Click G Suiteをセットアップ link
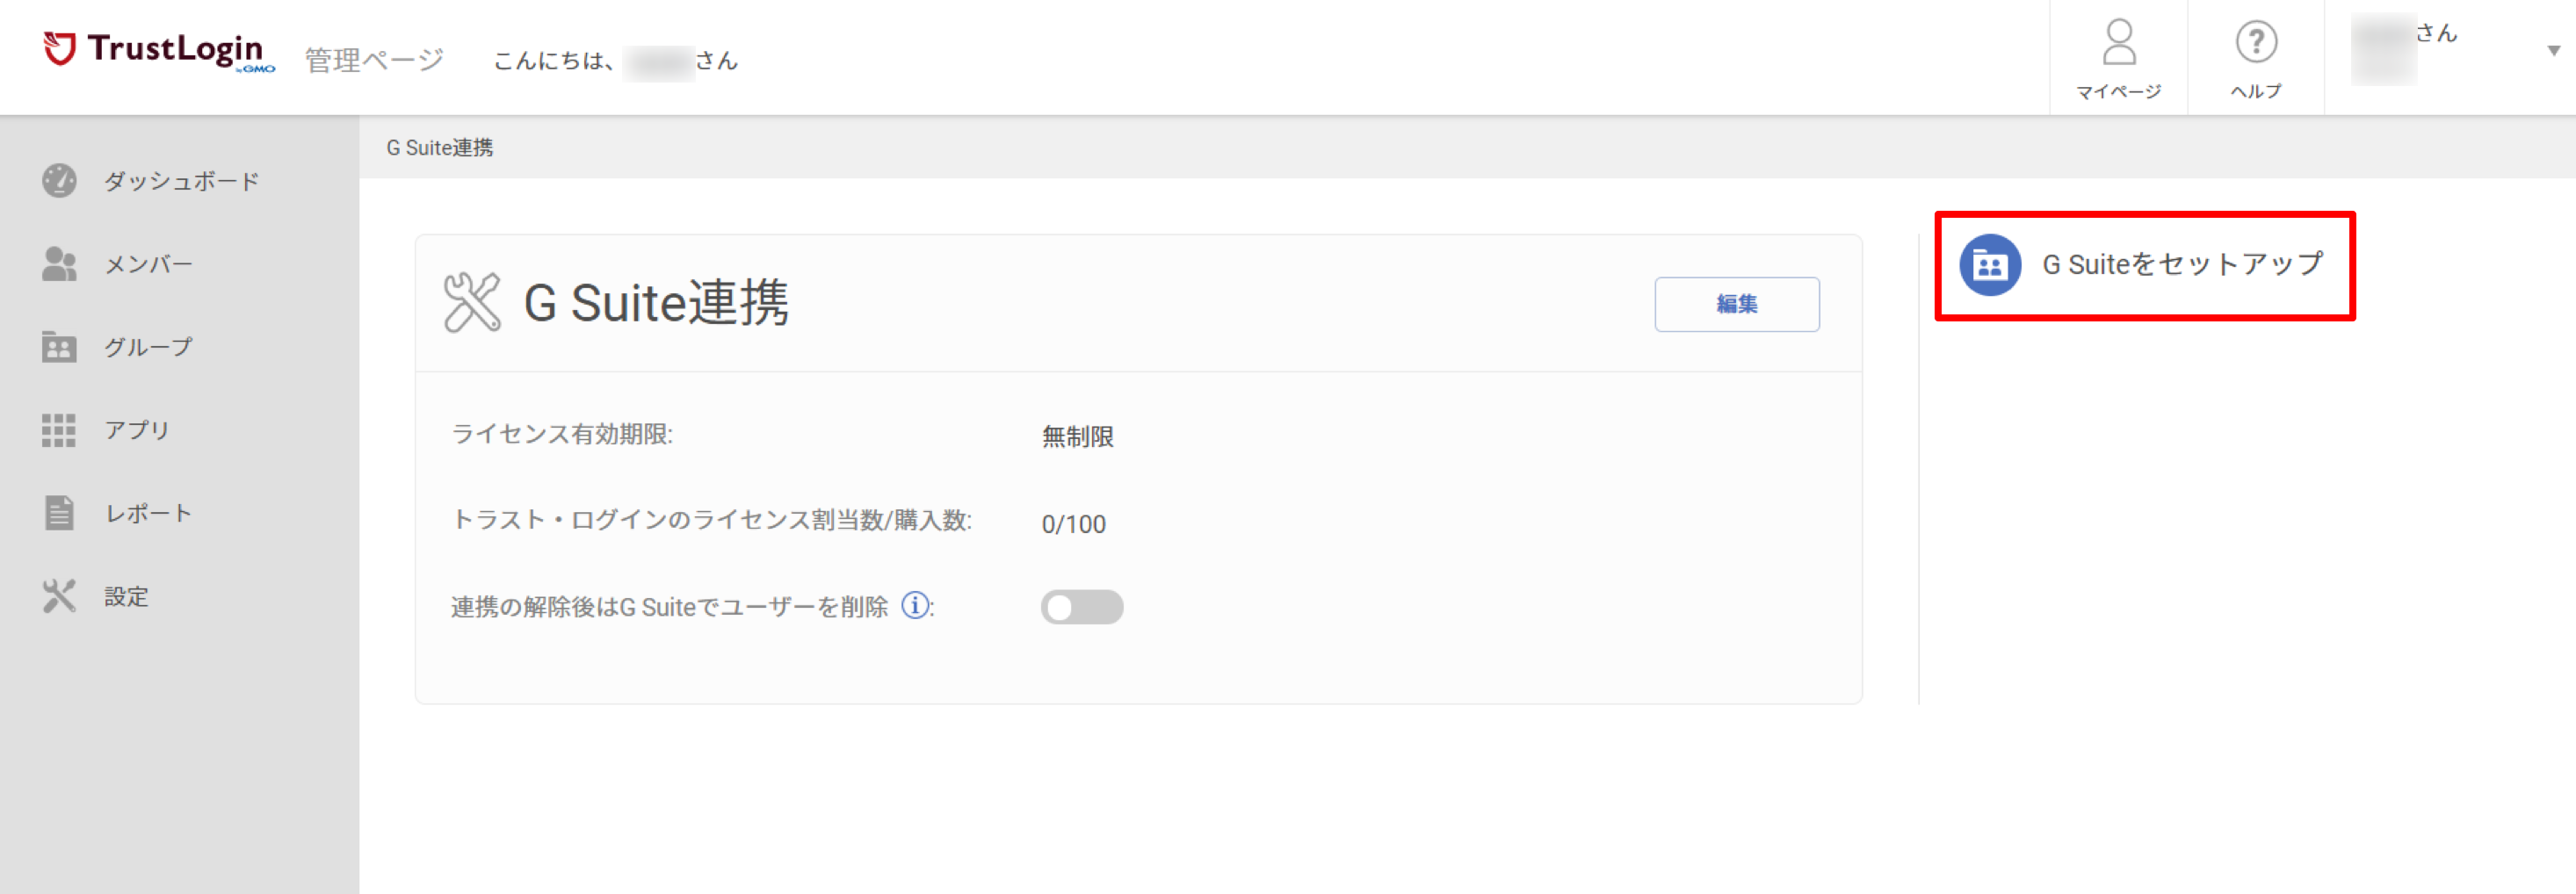This screenshot has height=894, width=2576. [x=2182, y=265]
